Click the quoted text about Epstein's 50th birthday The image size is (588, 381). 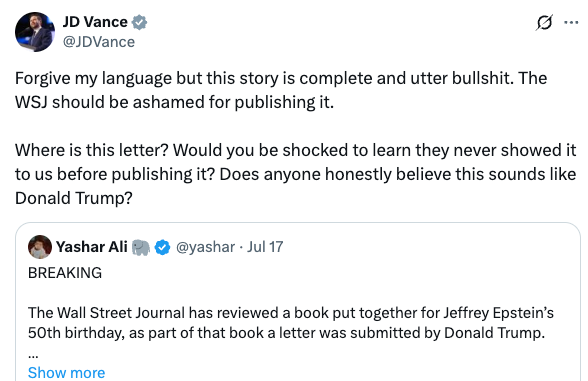(x=291, y=323)
